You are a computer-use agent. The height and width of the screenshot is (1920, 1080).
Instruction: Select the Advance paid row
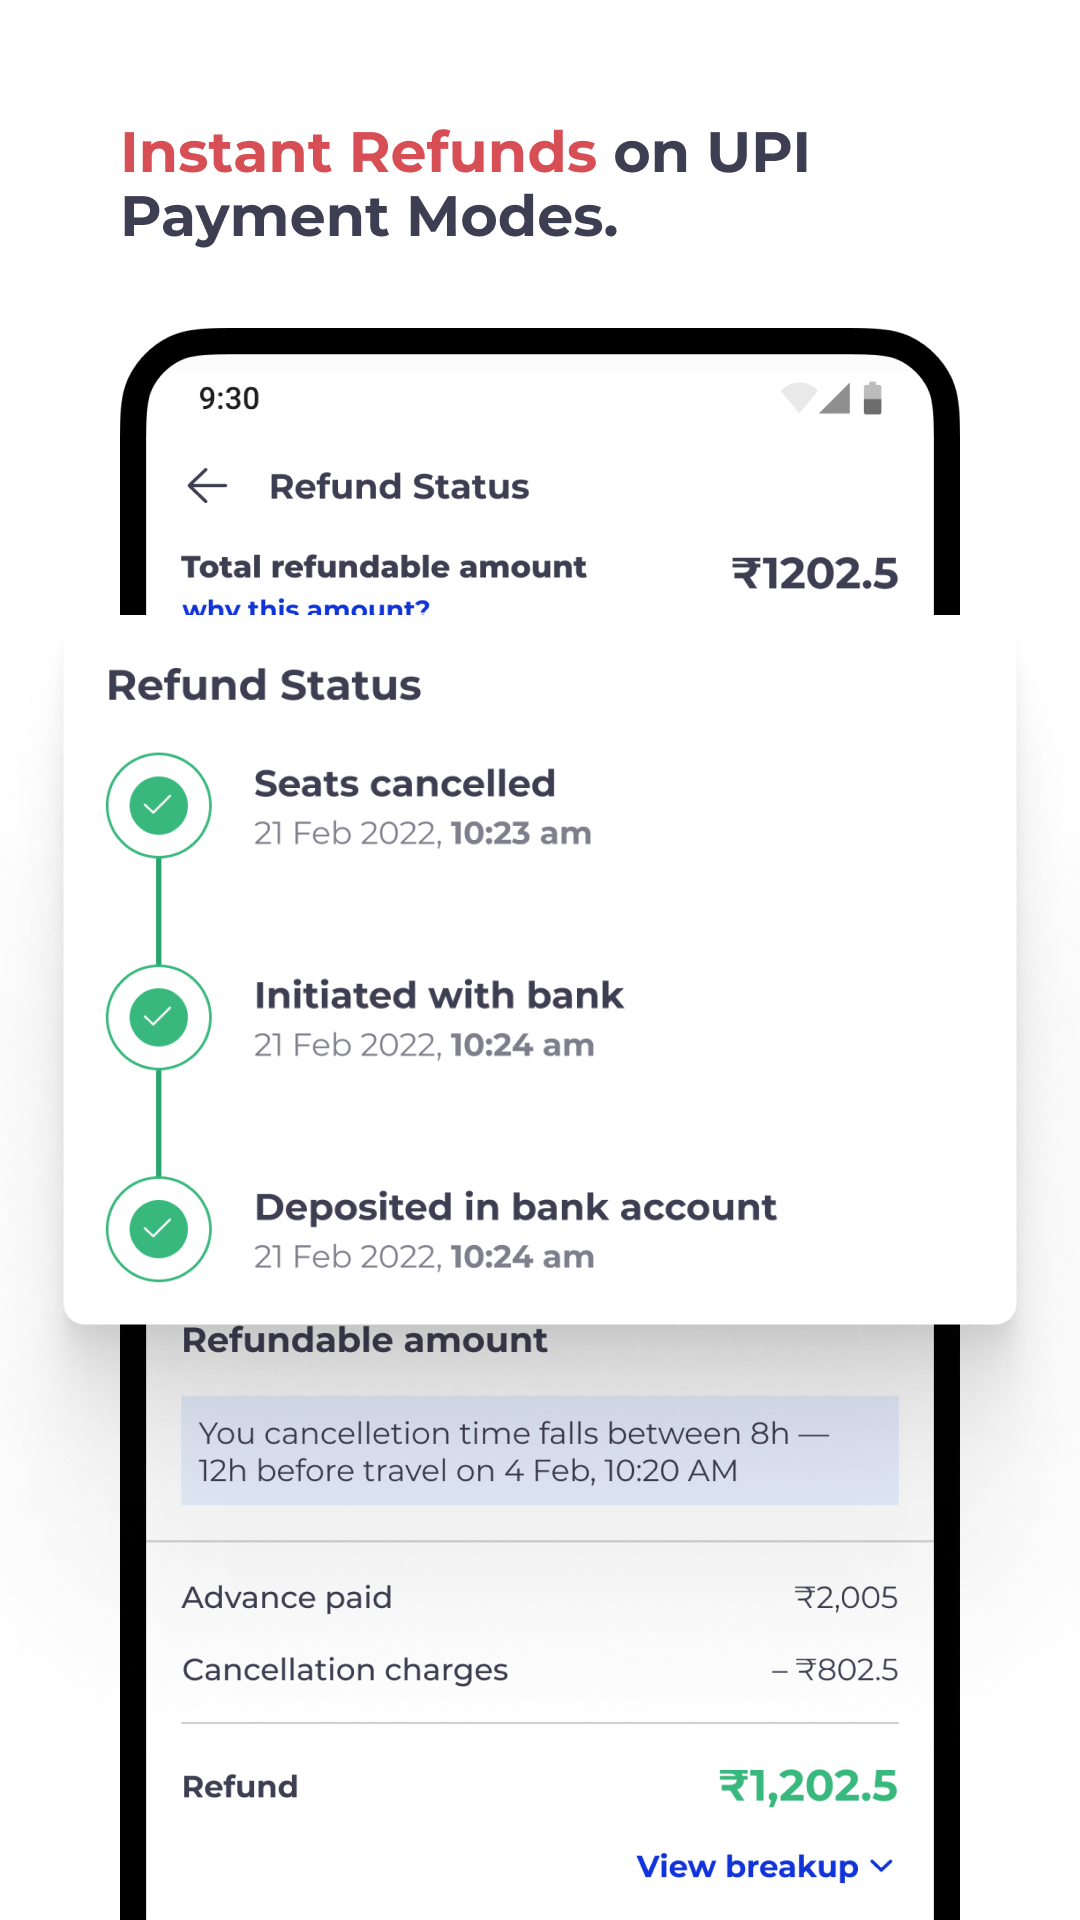pyautogui.click(x=540, y=1597)
